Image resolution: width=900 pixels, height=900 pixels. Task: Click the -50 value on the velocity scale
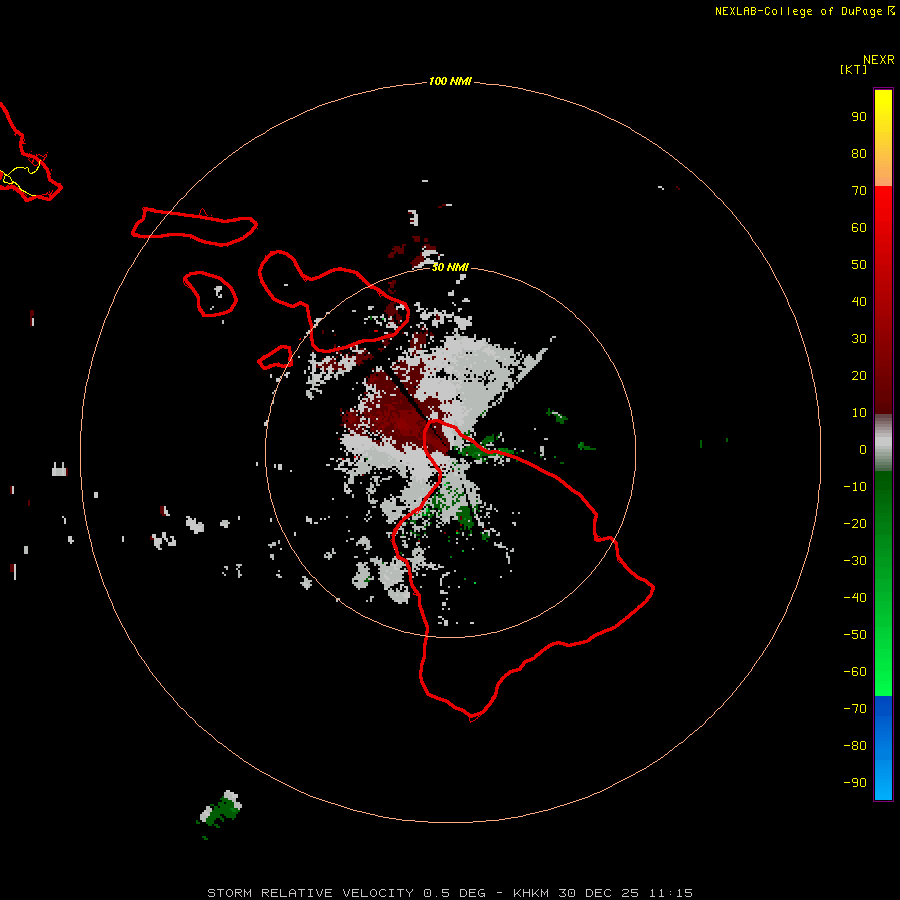(855, 635)
